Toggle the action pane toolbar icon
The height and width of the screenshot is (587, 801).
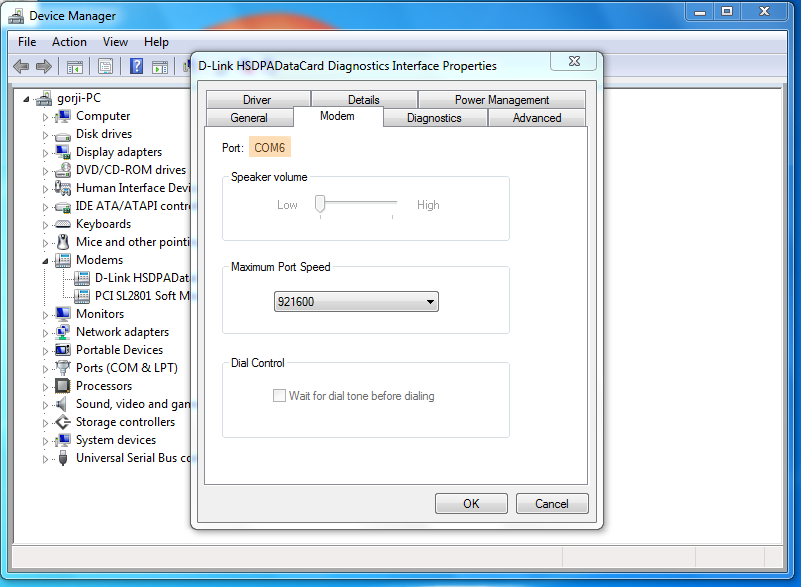[x=160, y=66]
